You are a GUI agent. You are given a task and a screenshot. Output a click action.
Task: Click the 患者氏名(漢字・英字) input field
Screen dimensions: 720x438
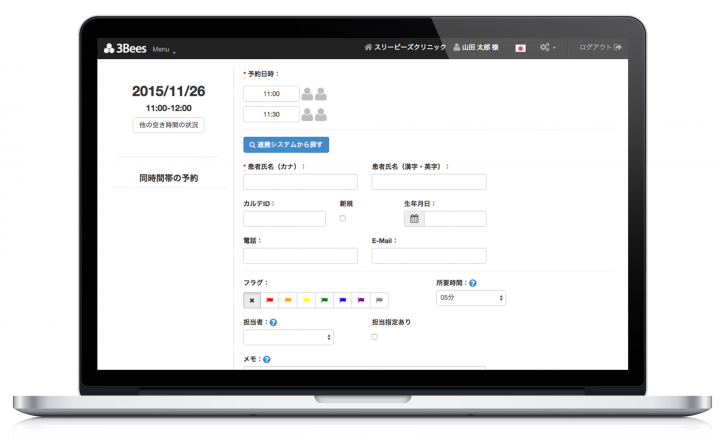[x=429, y=182]
